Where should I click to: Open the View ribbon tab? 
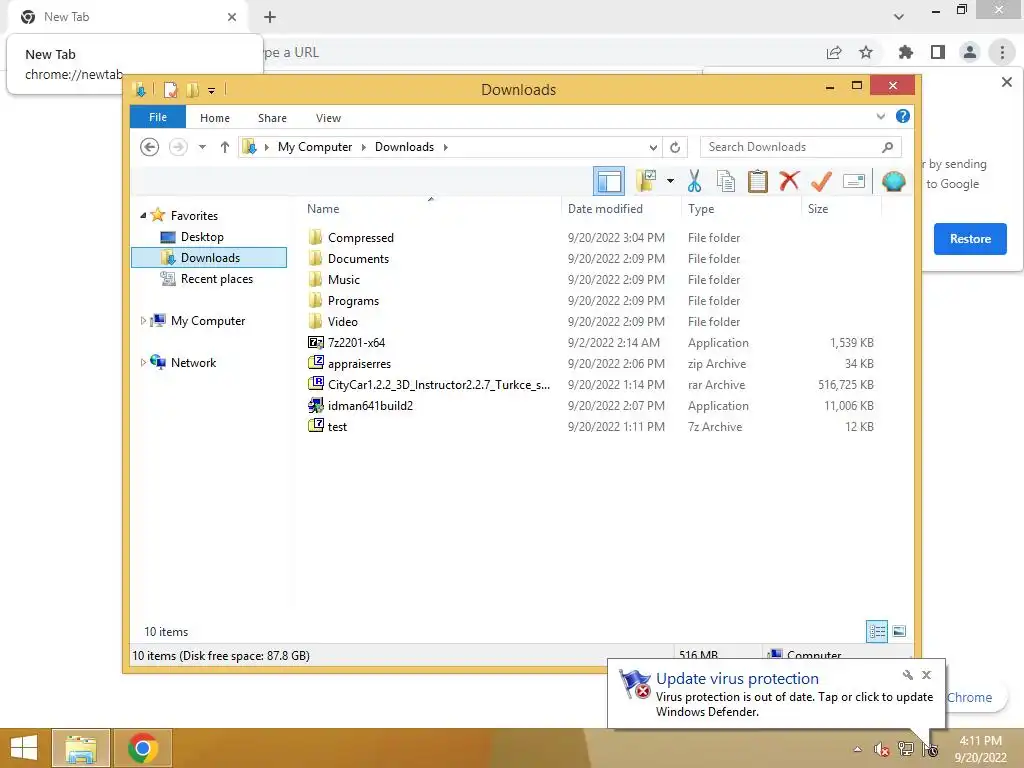(x=328, y=118)
